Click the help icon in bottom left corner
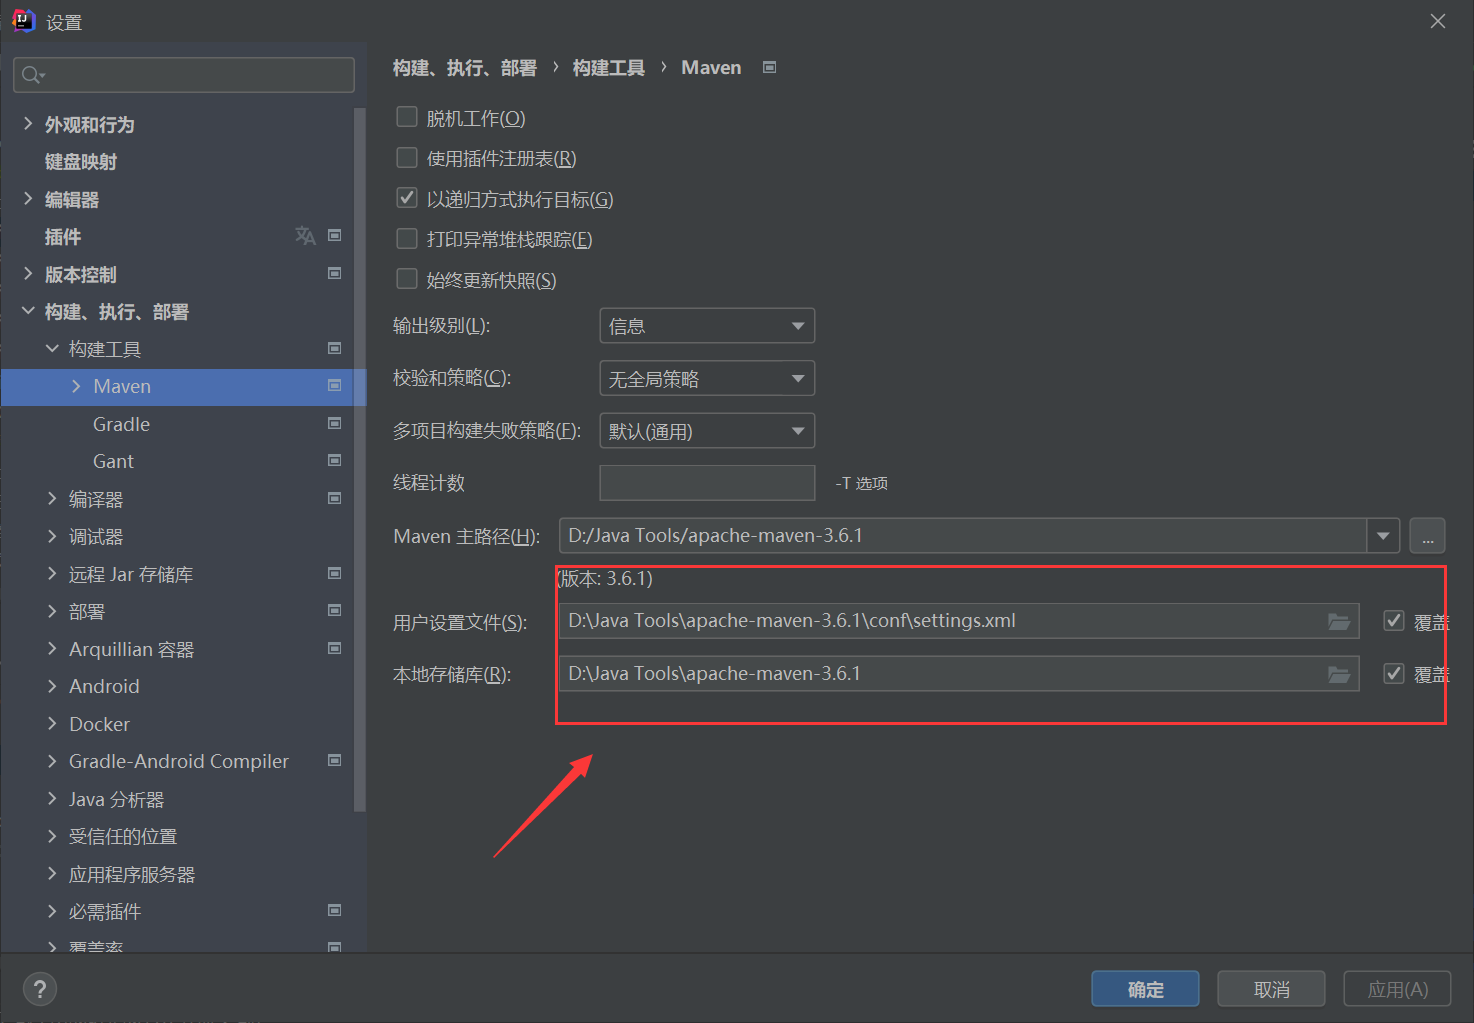 [39, 988]
